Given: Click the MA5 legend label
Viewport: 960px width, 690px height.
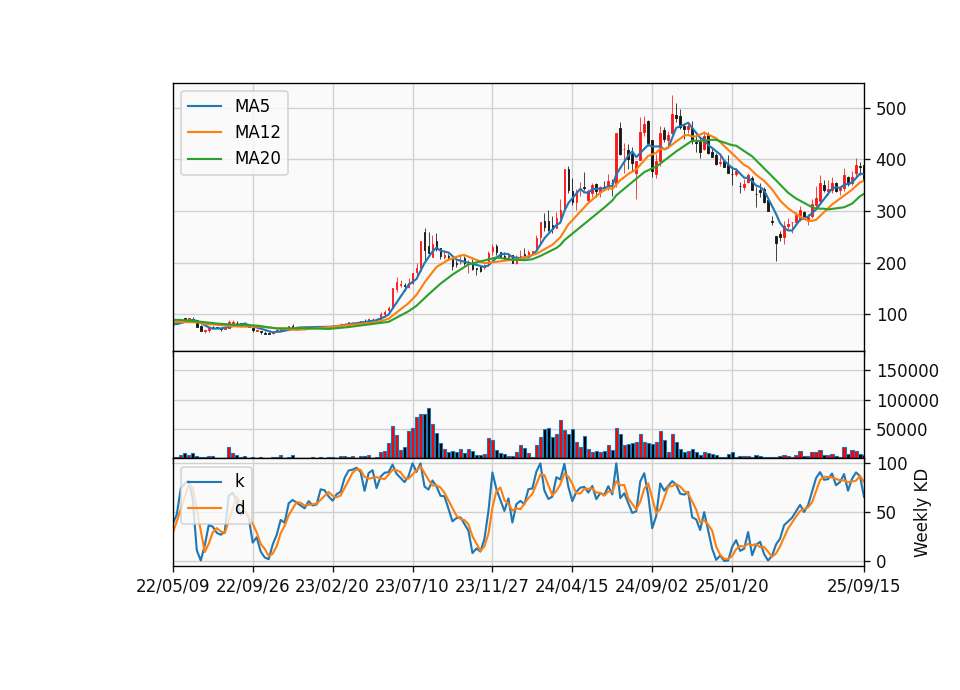Looking at the screenshot, I should tap(252, 106).
